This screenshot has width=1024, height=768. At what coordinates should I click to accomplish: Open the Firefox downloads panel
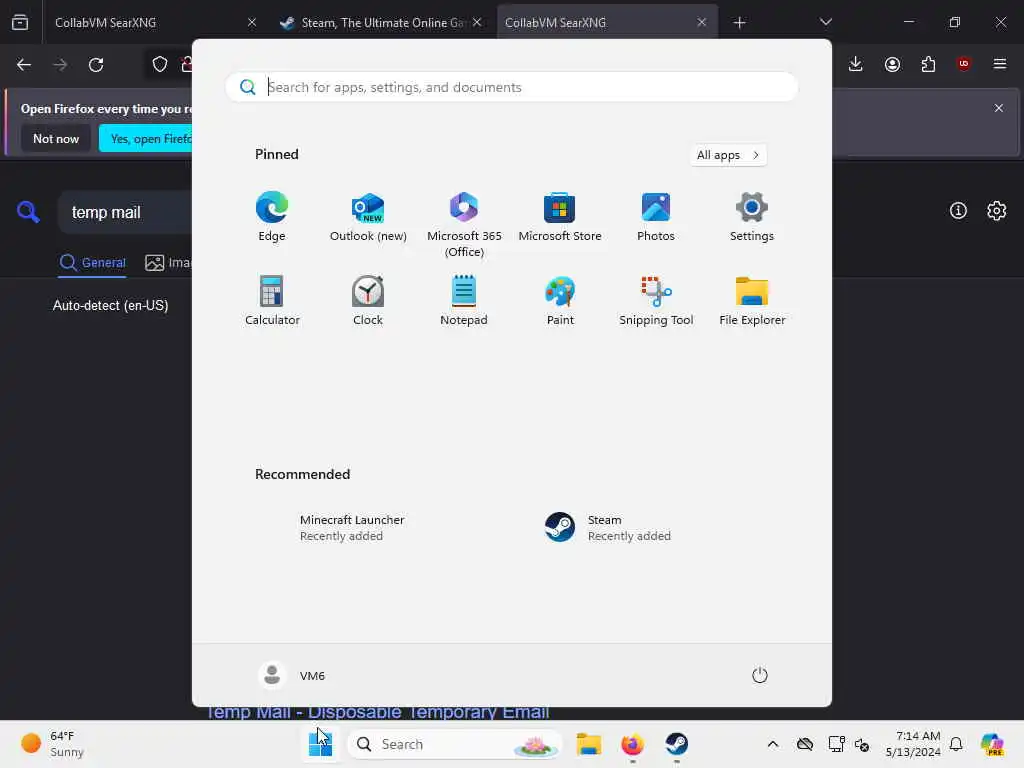856,64
